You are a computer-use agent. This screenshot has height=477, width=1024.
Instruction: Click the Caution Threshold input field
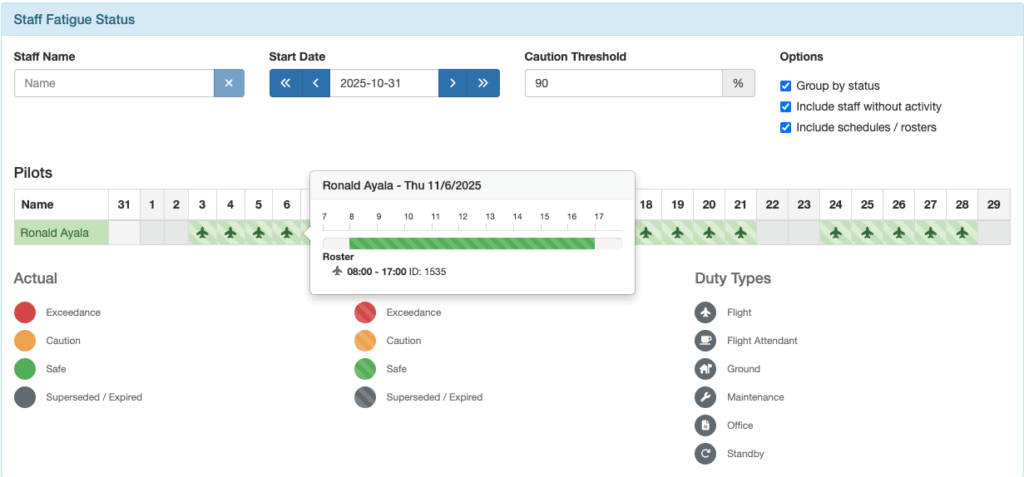coord(623,83)
